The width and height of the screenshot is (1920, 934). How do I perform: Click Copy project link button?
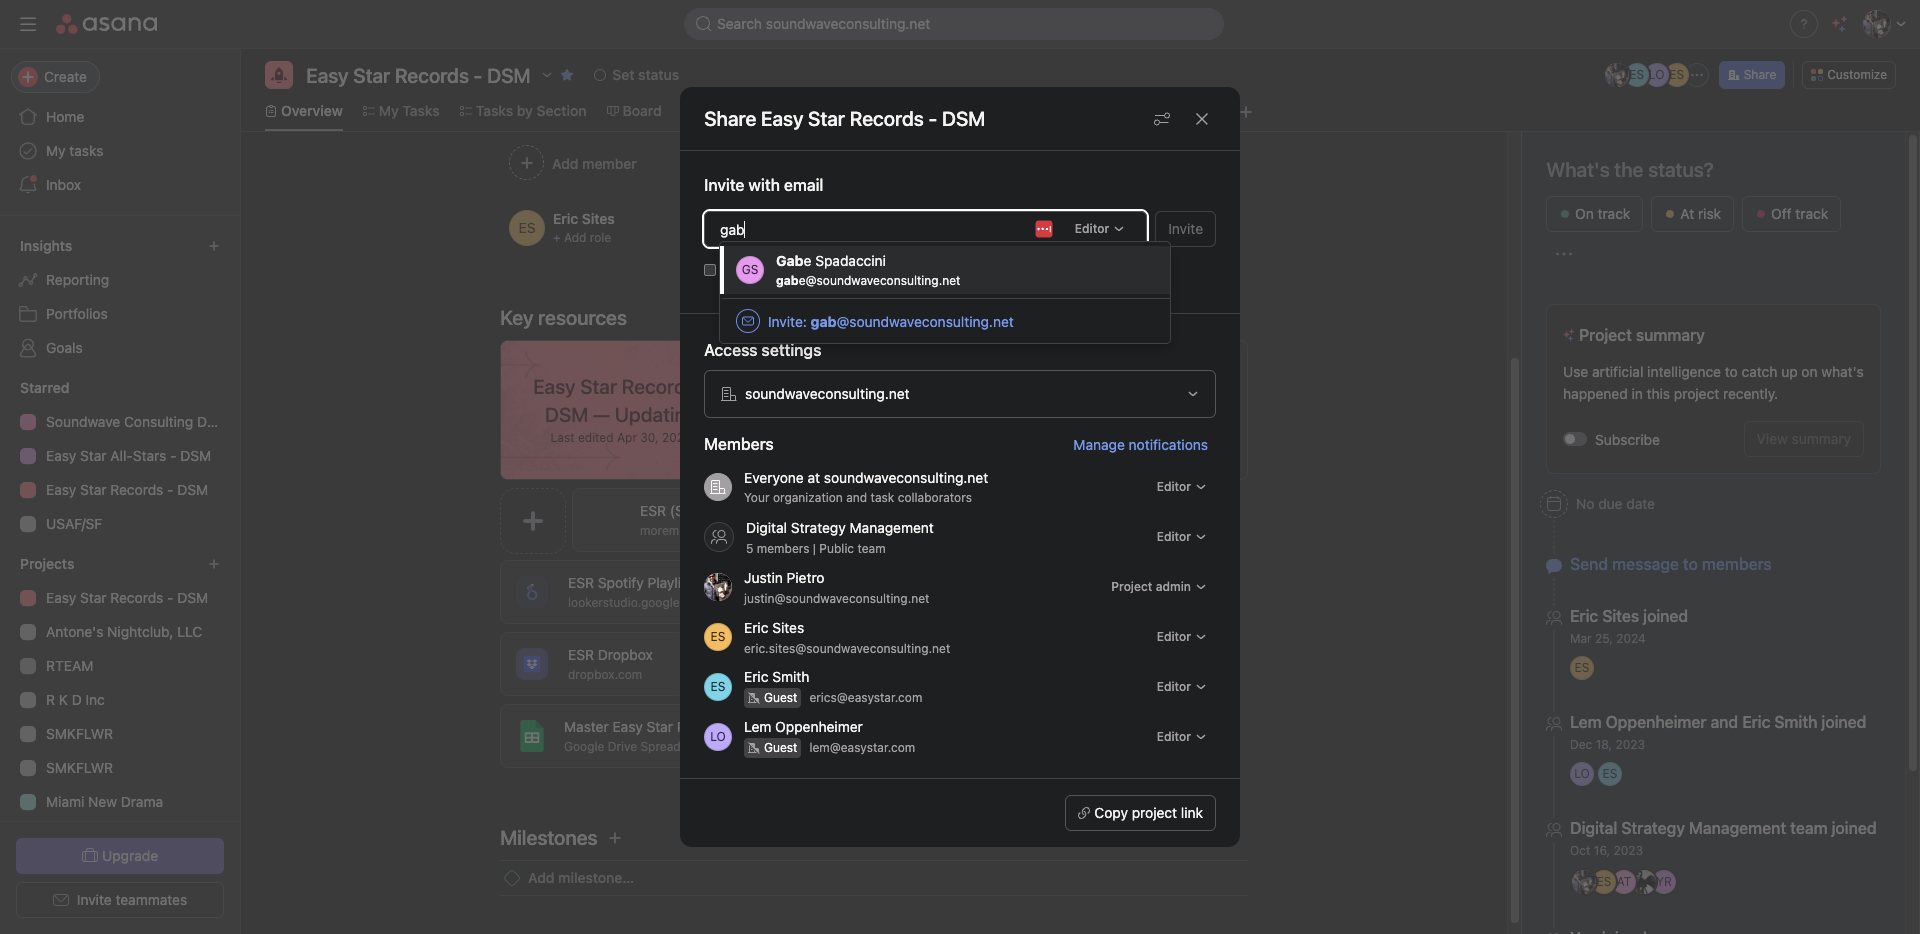(x=1139, y=813)
